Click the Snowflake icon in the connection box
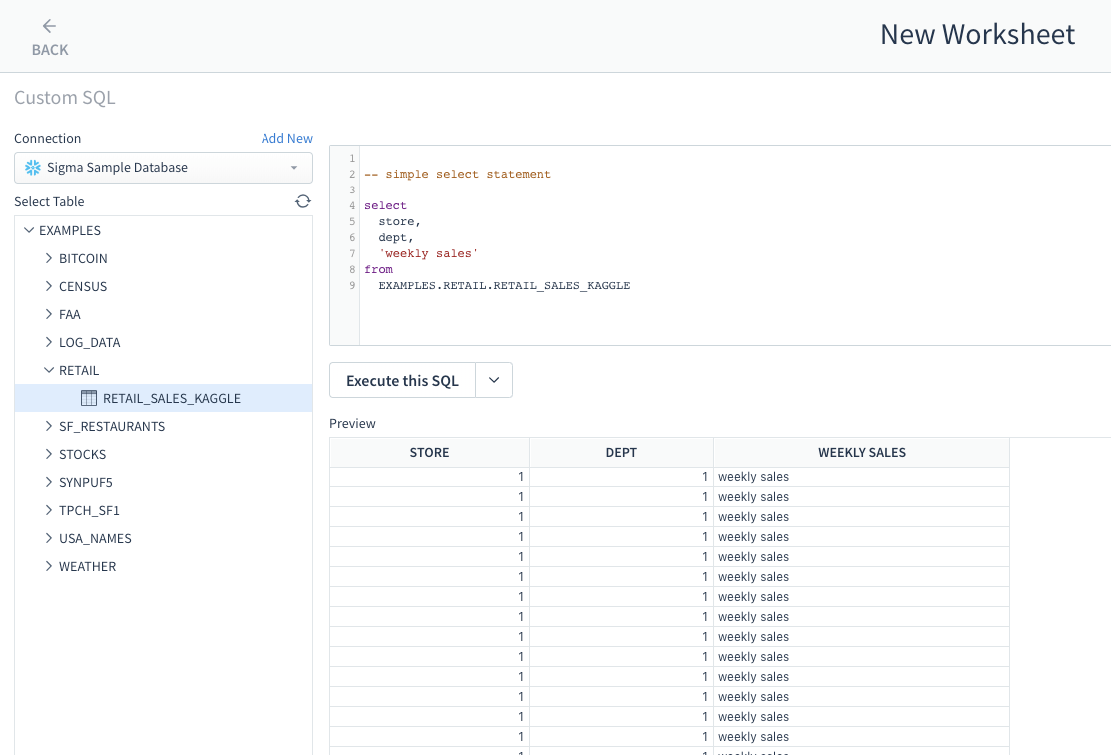The width and height of the screenshot is (1111, 755). point(33,168)
